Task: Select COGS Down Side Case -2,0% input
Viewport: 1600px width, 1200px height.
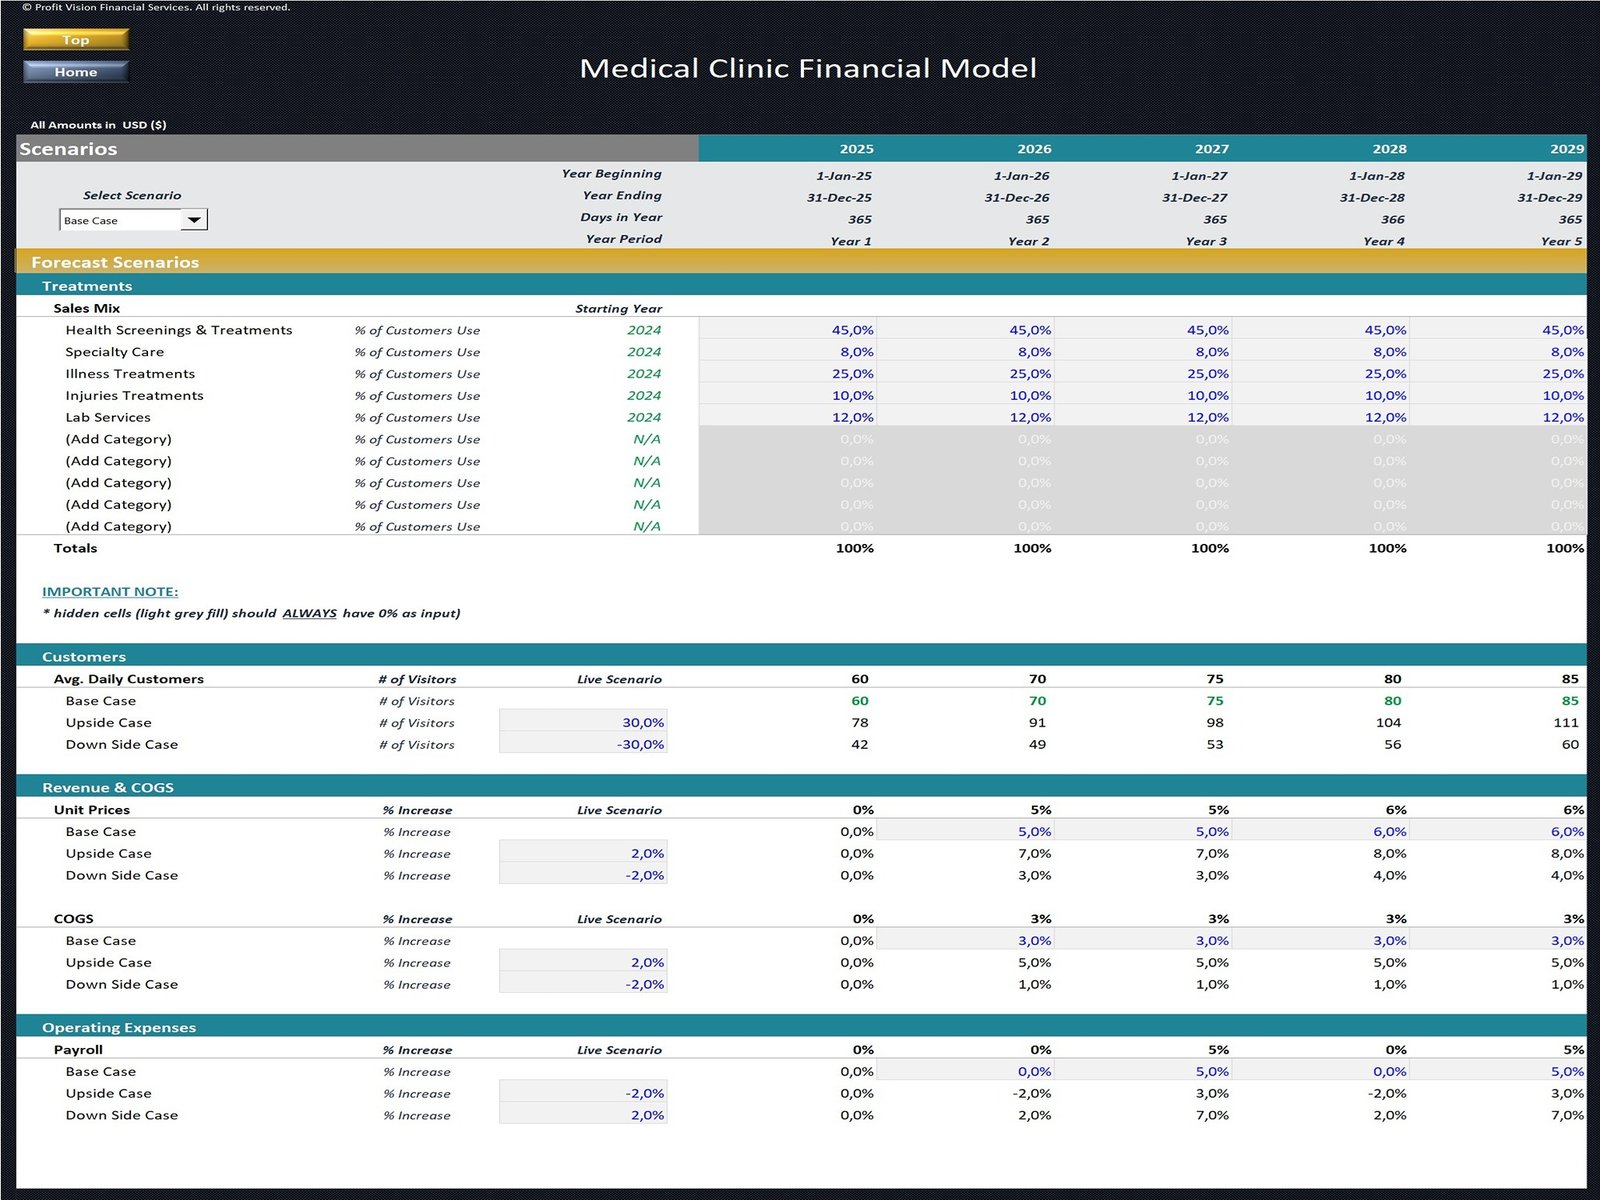Action: point(583,985)
